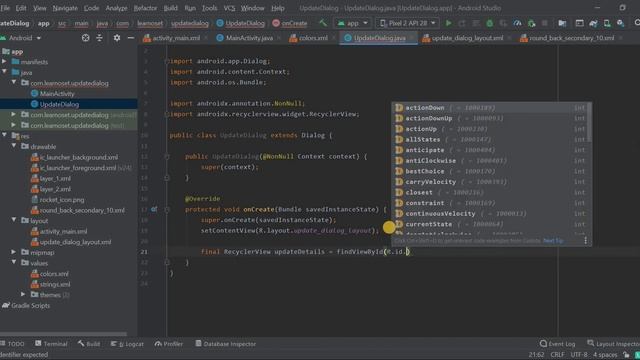Open the Pixel 2 API 28 device dropdown
This screenshot has height=360, width=640.
tap(407, 23)
